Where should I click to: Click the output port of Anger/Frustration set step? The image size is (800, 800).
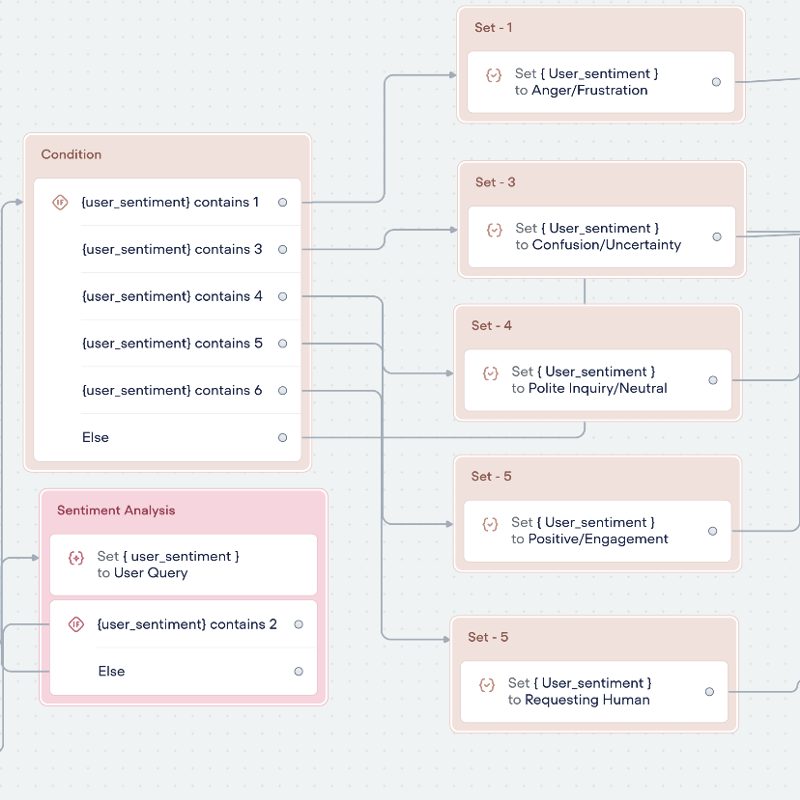[716, 82]
